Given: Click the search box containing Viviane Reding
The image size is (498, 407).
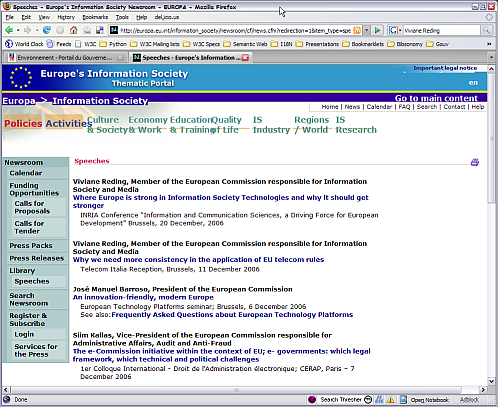Looking at the screenshot, I should point(441,30).
